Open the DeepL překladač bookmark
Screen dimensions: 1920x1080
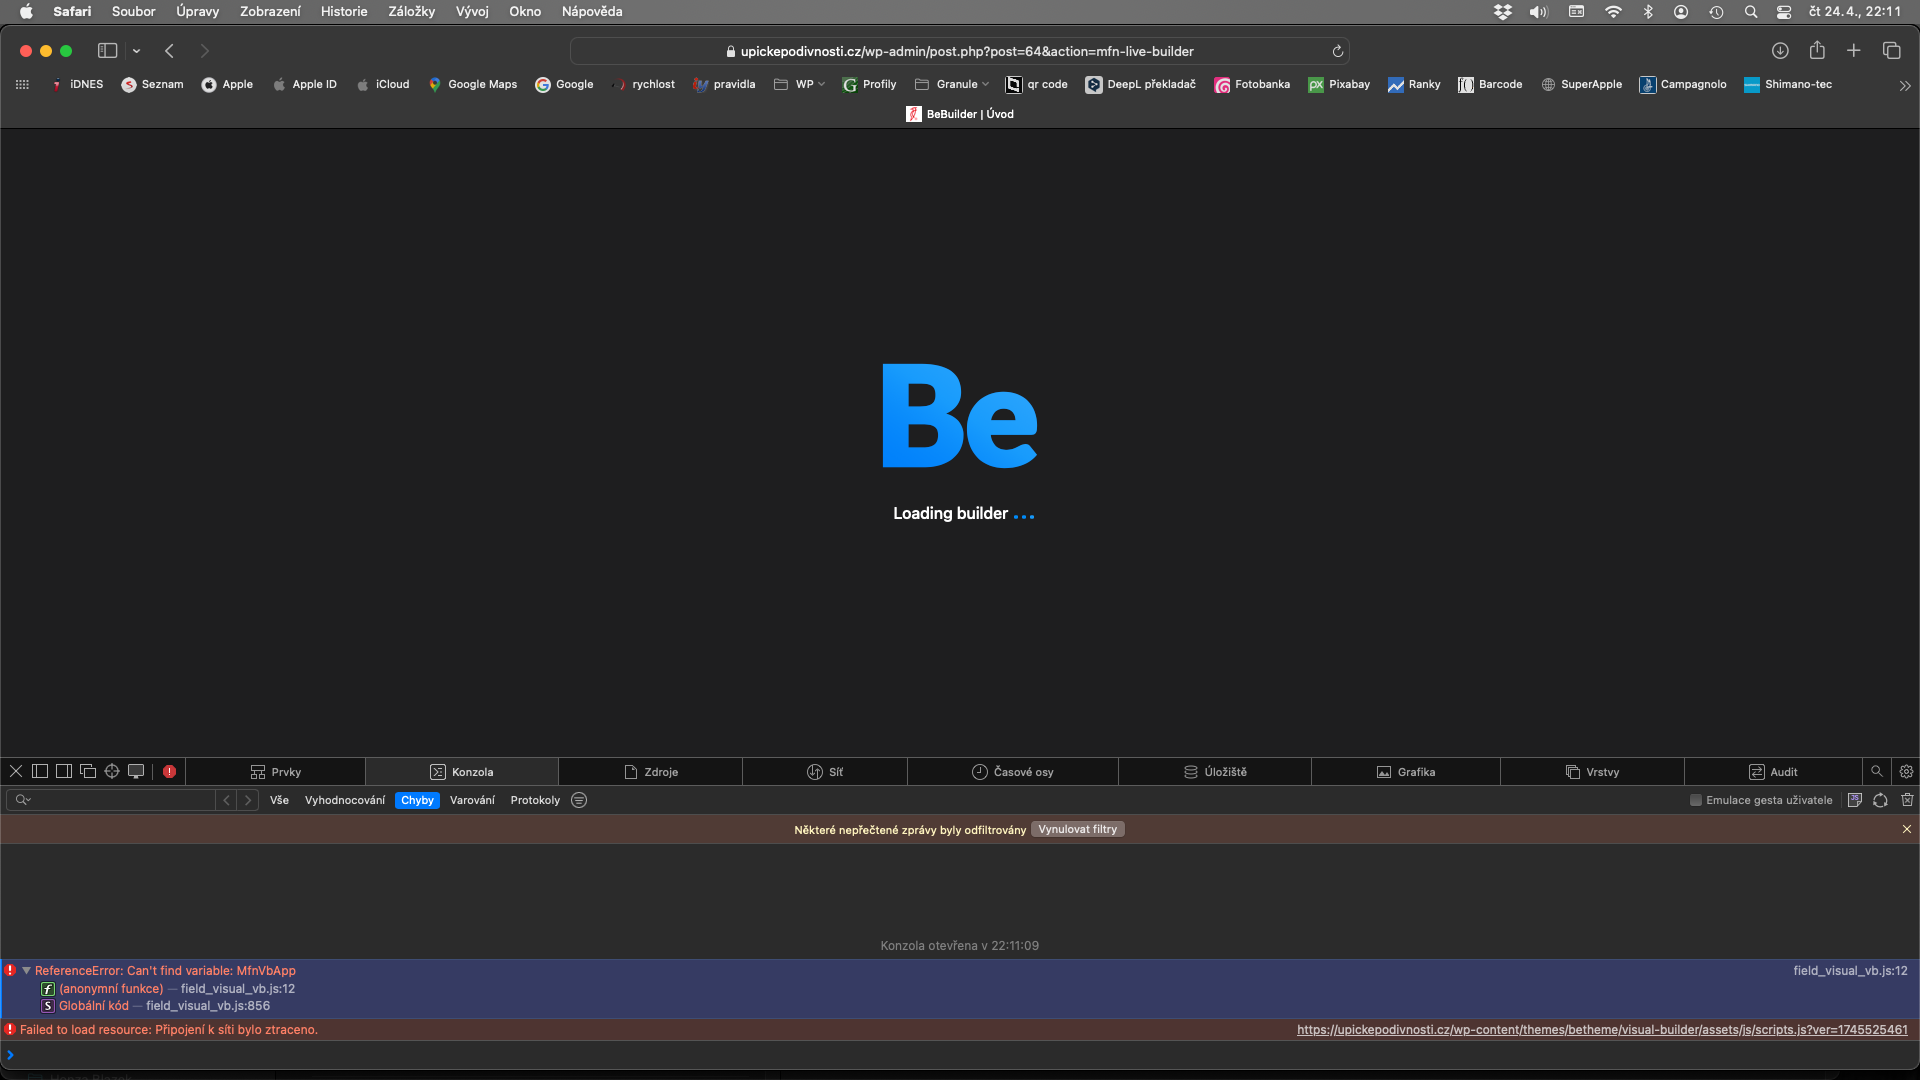pyautogui.click(x=1140, y=84)
